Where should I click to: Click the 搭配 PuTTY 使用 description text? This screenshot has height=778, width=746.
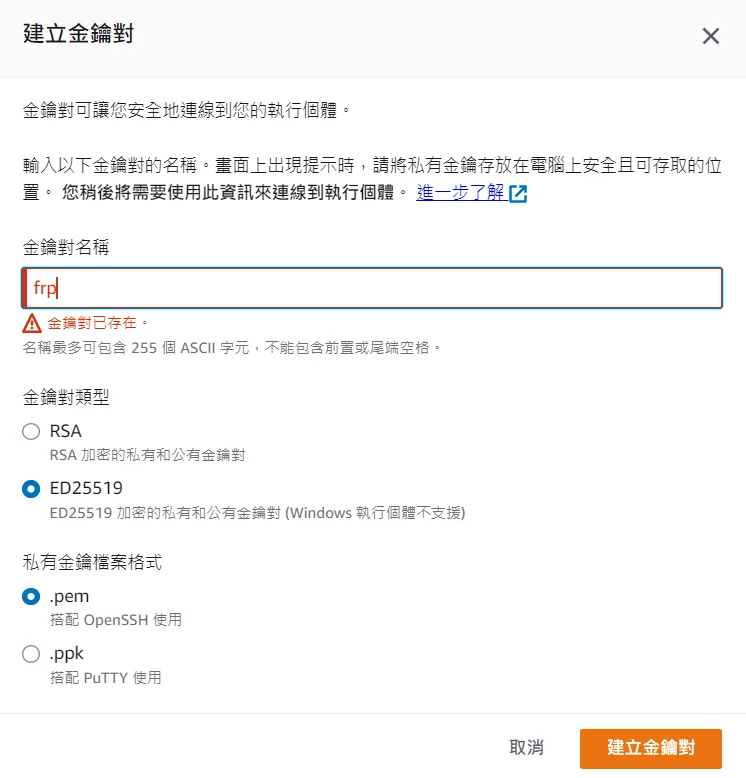106,678
